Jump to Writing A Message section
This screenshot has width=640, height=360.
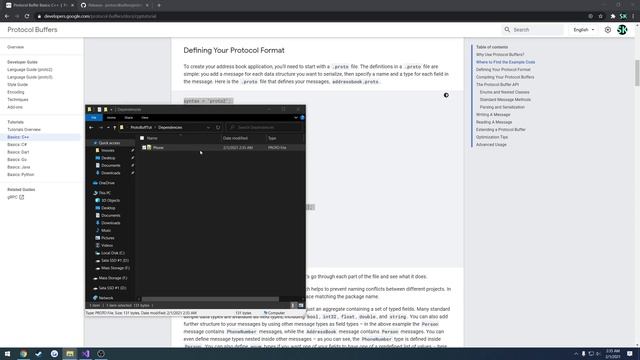click(x=493, y=115)
